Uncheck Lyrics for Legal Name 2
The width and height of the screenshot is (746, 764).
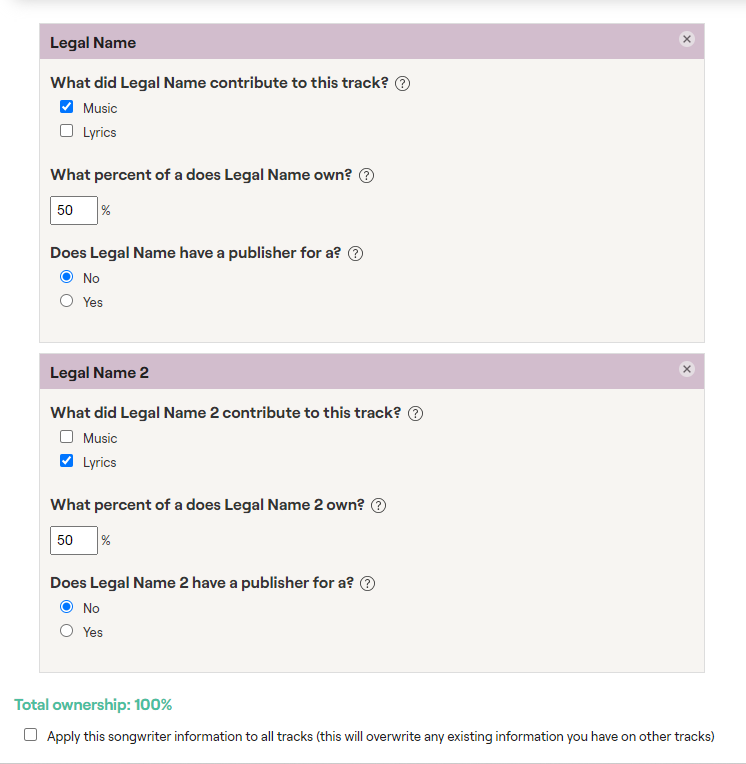tap(66, 461)
